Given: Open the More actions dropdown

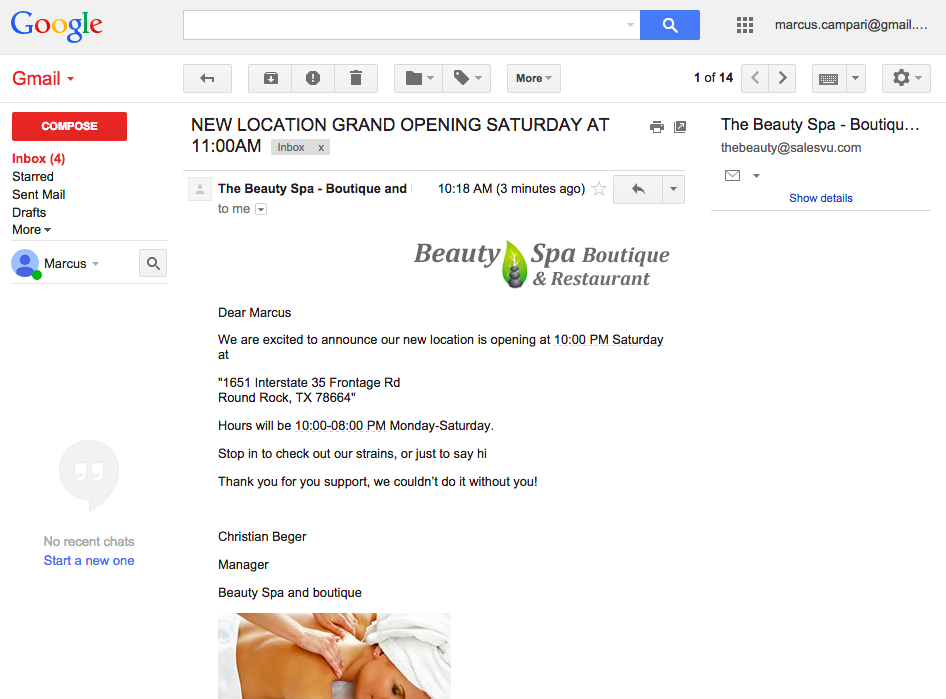Looking at the screenshot, I should pyautogui.click(x=534, y=78).
